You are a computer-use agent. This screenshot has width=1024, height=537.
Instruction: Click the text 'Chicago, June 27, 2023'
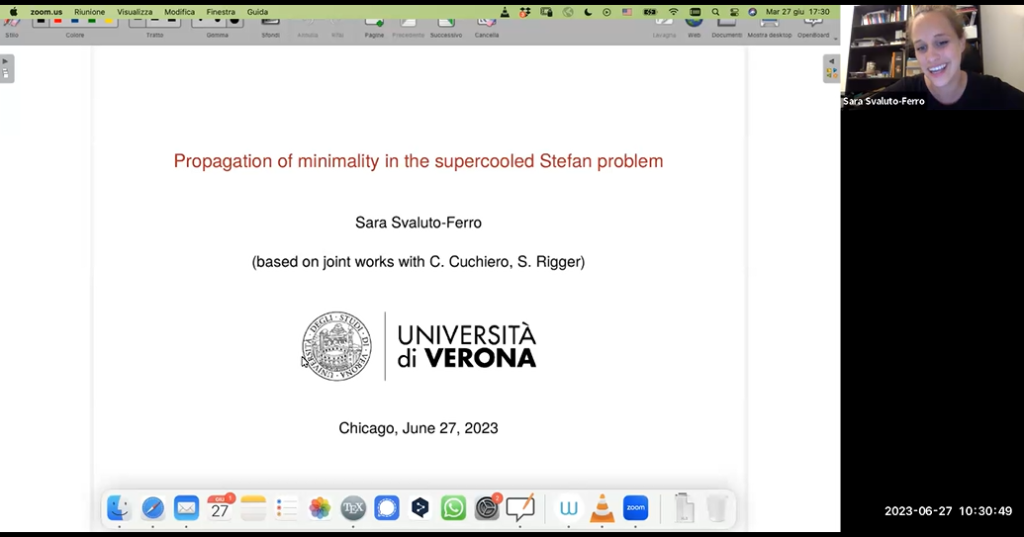418,428
